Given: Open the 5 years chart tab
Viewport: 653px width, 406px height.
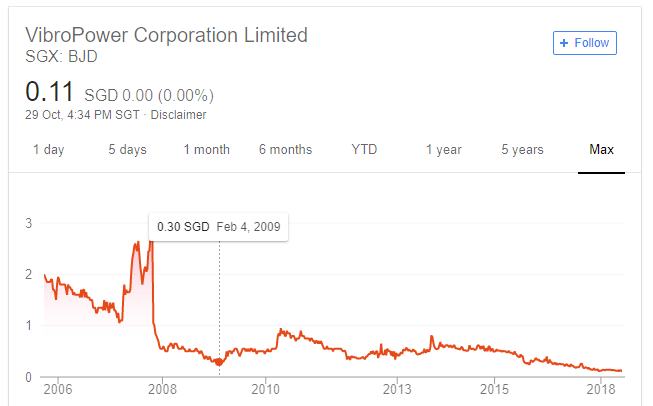Looking at the screenshot, I should pyautogui.click(x=522, y=150).
